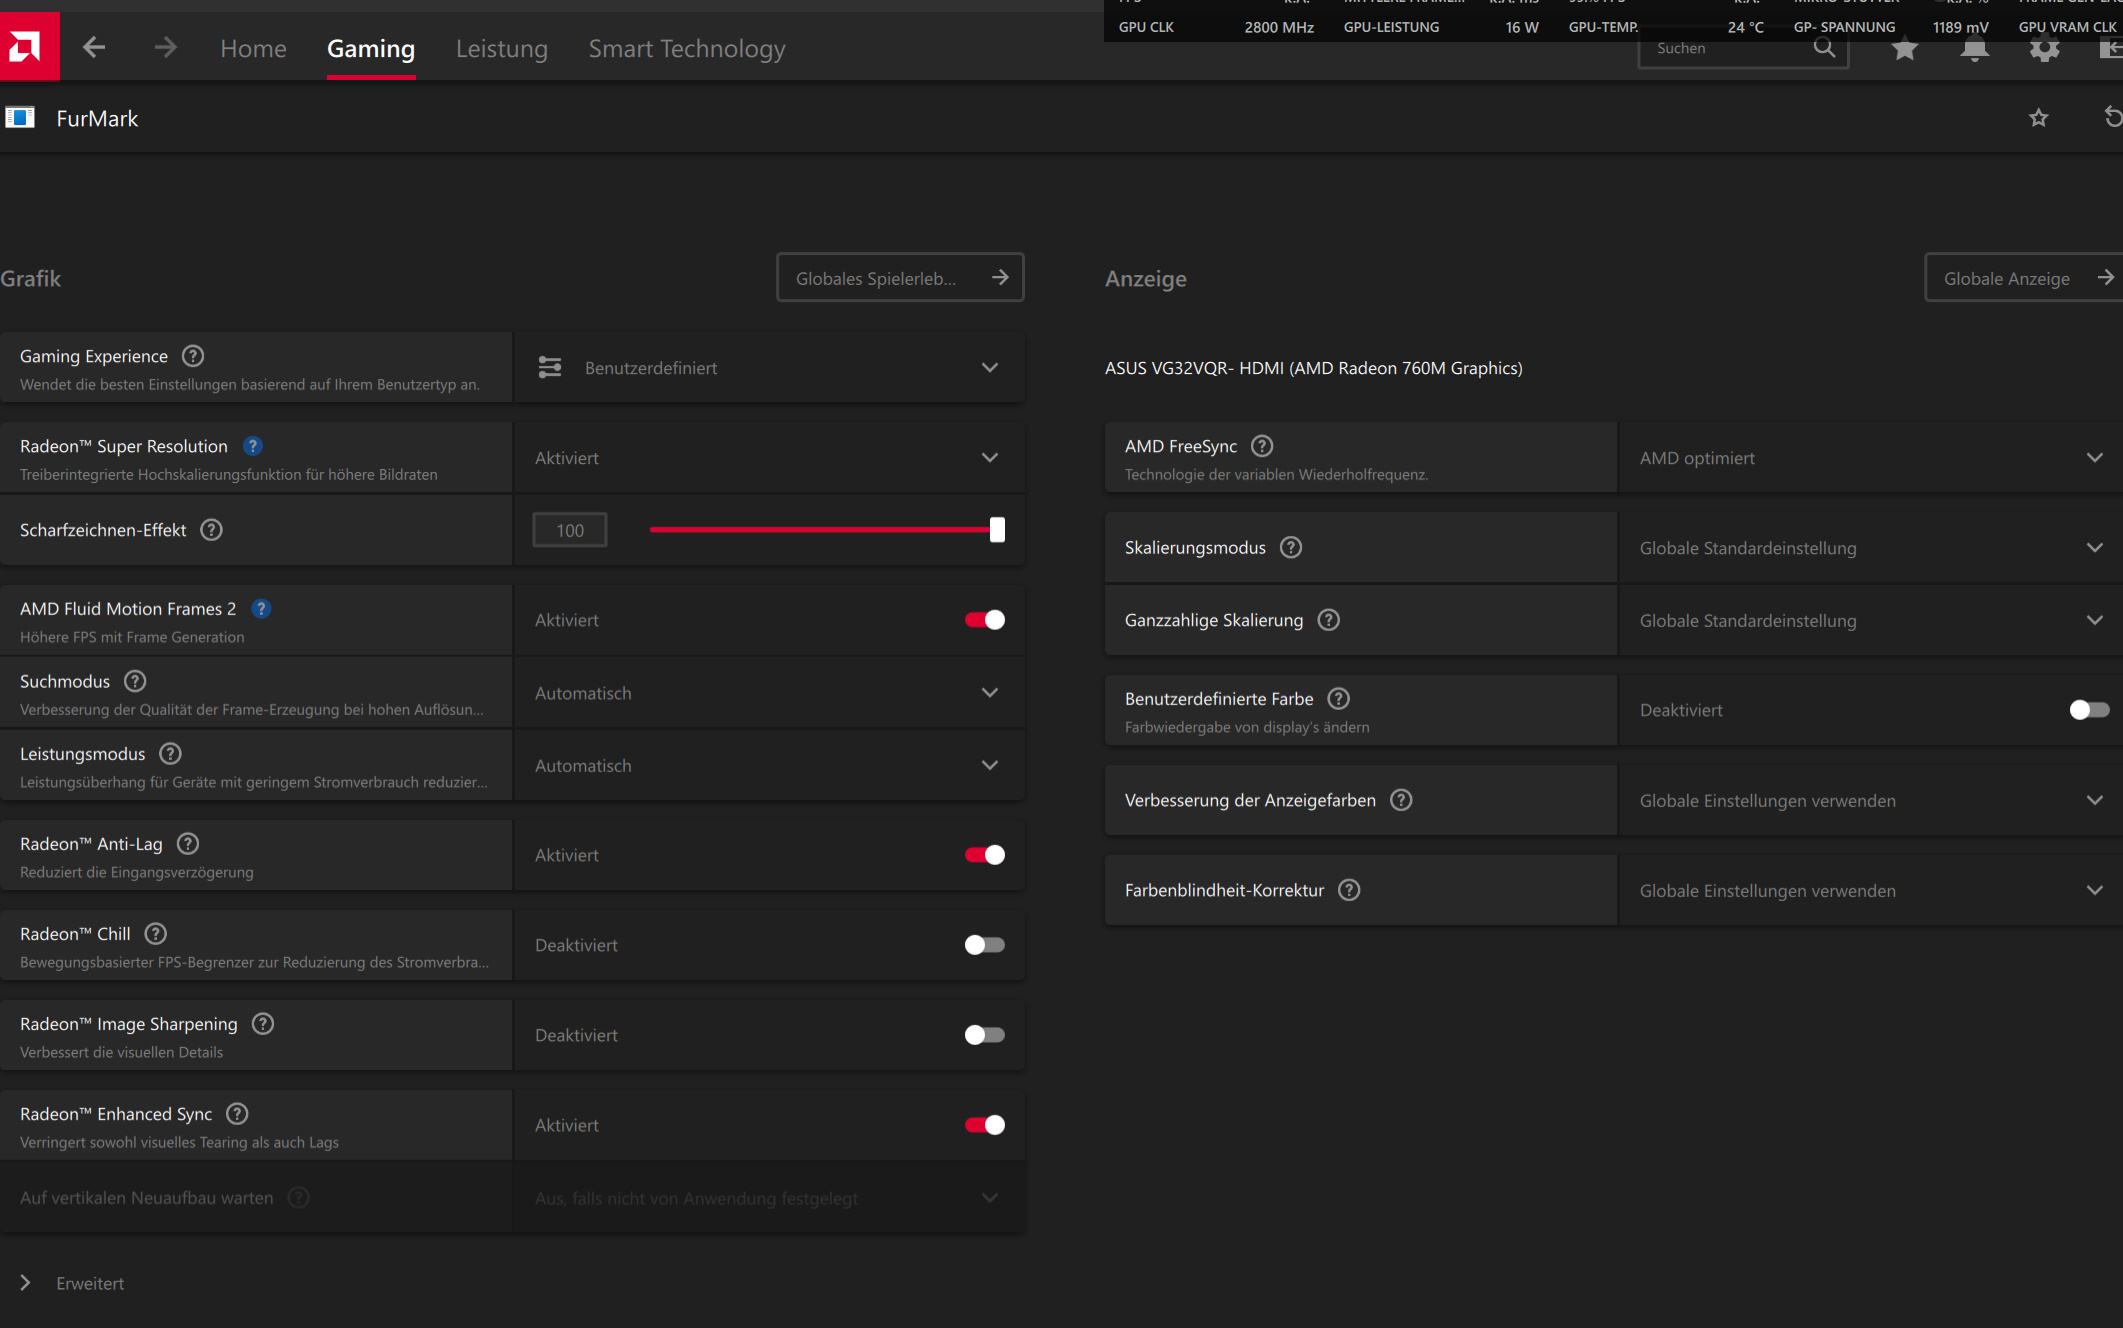Show help for Benutzerdefinierte Farbe

coord(1338,699)
